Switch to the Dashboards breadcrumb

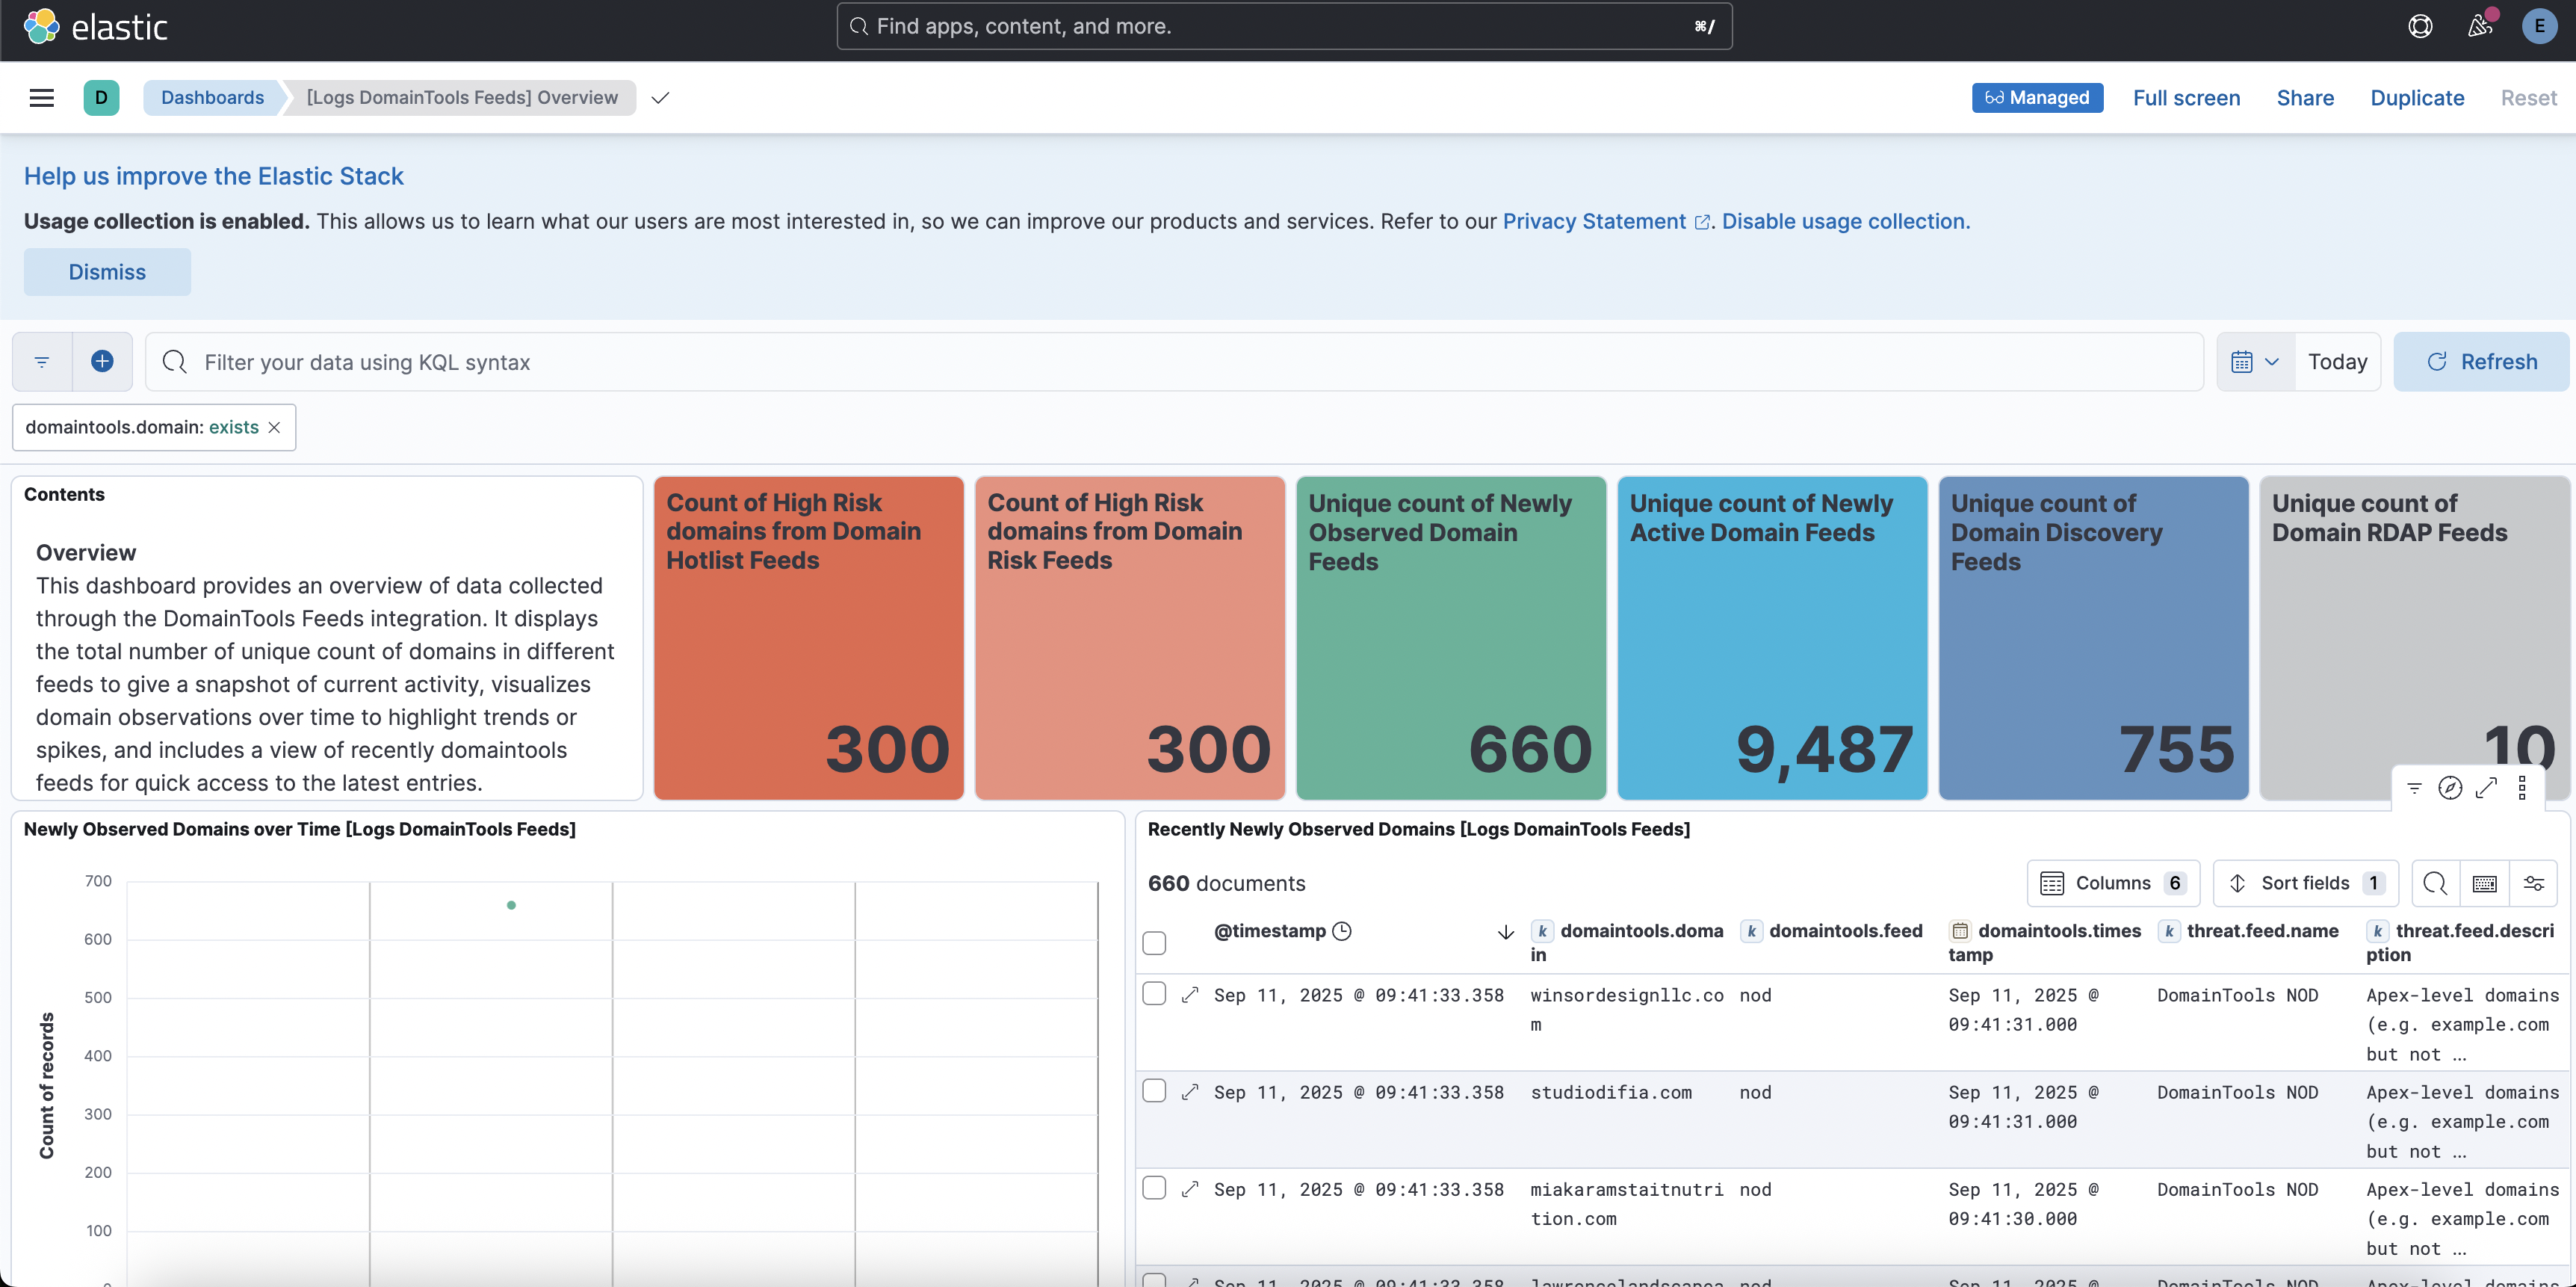tap(211, 97)
